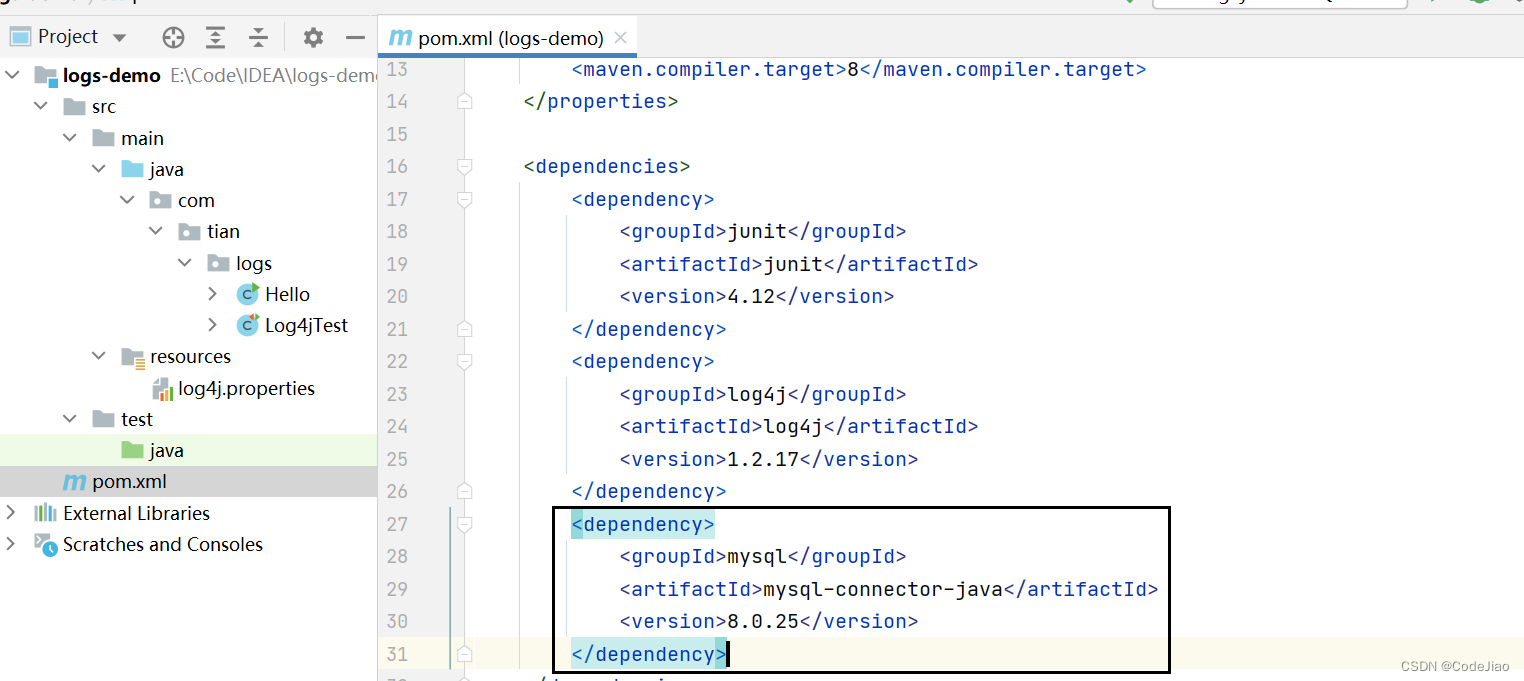Screen dimensions: 1524x681
Task: Click on mysql-connector-java artifactId text
Action: pyautogui.click(x=883, y=589)
